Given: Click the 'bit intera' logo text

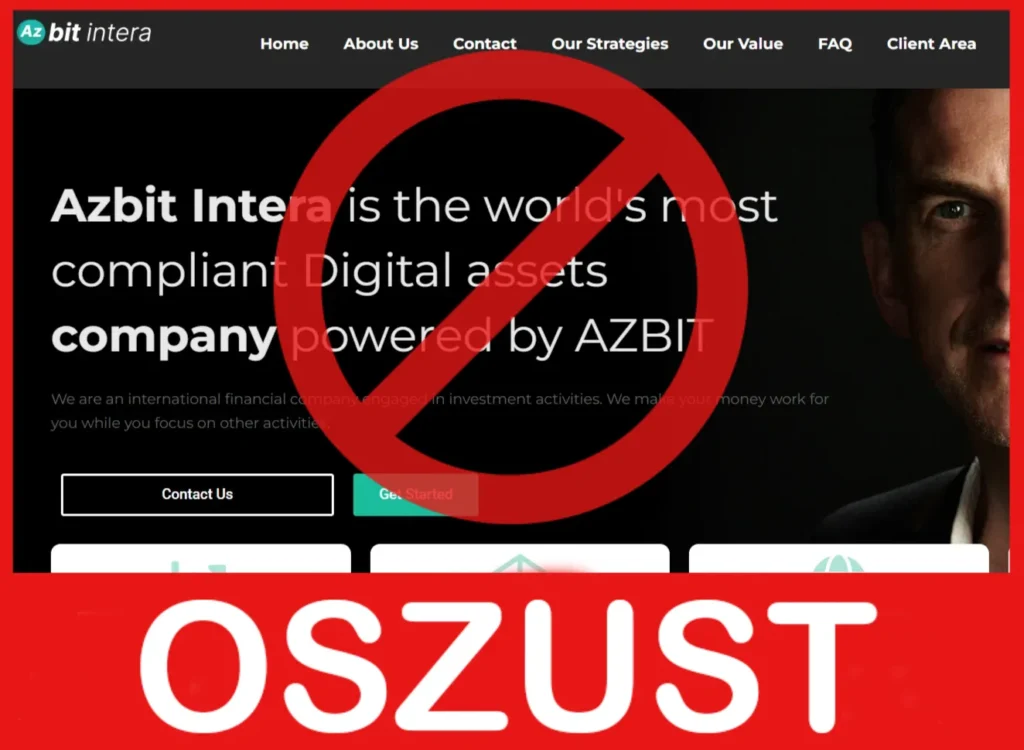Looking at the screenshot, I should [x=99, y=32].
